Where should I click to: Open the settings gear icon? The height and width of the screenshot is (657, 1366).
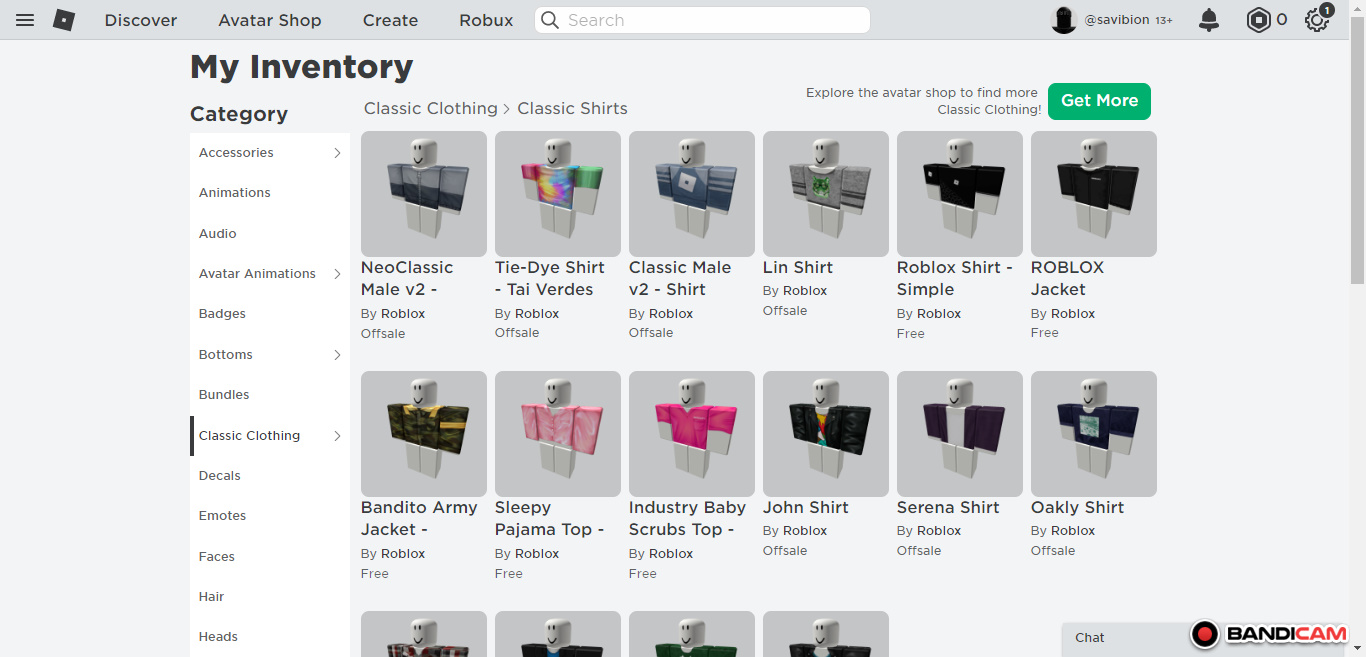[x=1316, y=20]
